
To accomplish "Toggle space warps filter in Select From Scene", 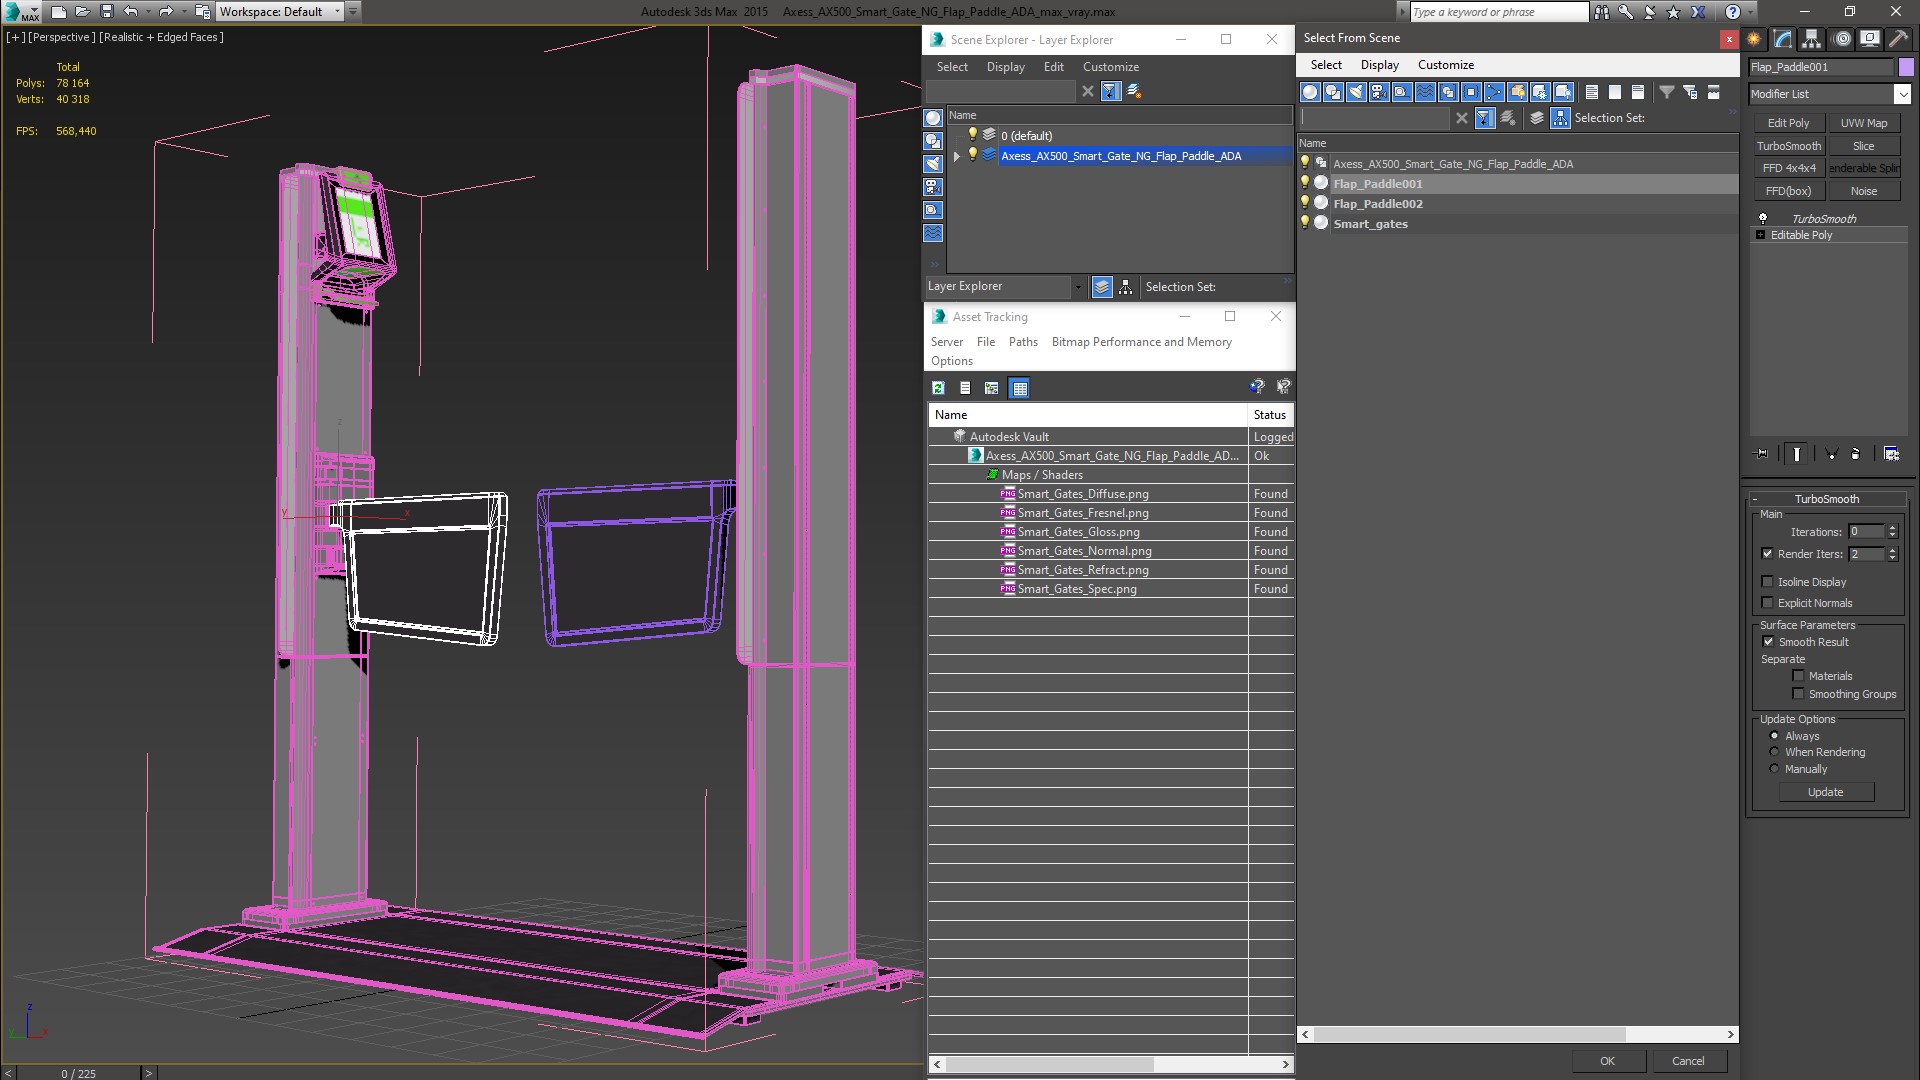I will click(x=1425, y=92).
